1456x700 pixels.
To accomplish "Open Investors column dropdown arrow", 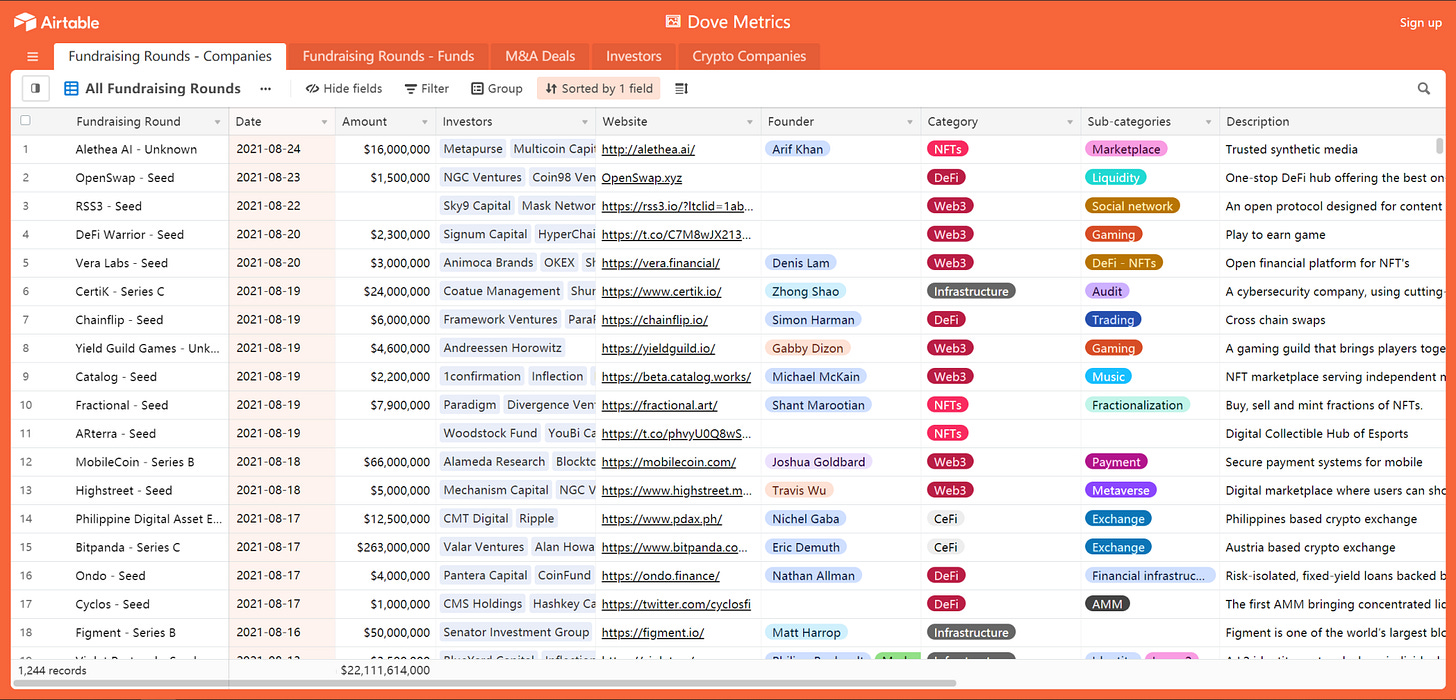I will click(x=584, y=122).
